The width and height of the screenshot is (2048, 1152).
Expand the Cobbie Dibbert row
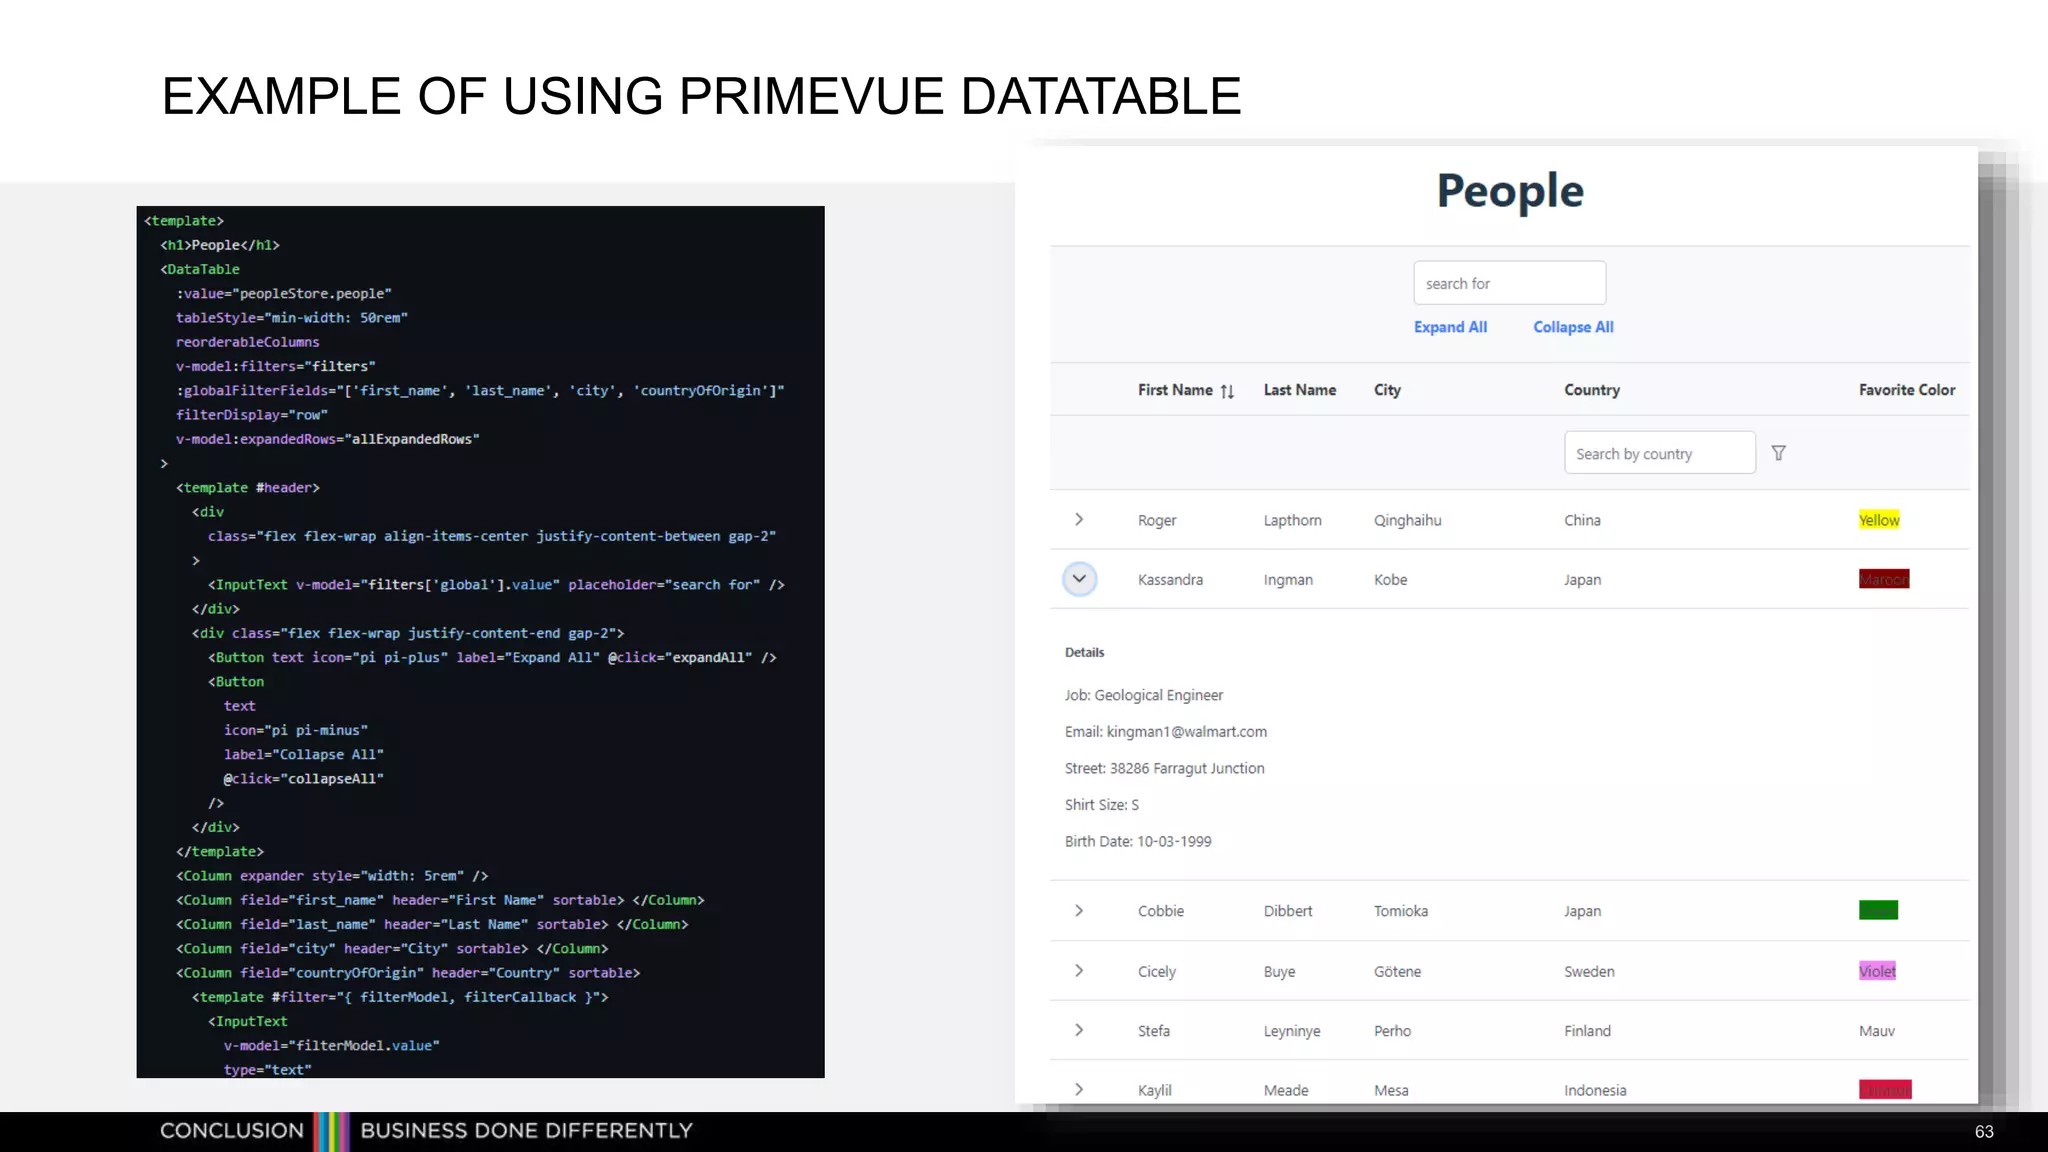pyautogui.click(x=1079, y=910)
